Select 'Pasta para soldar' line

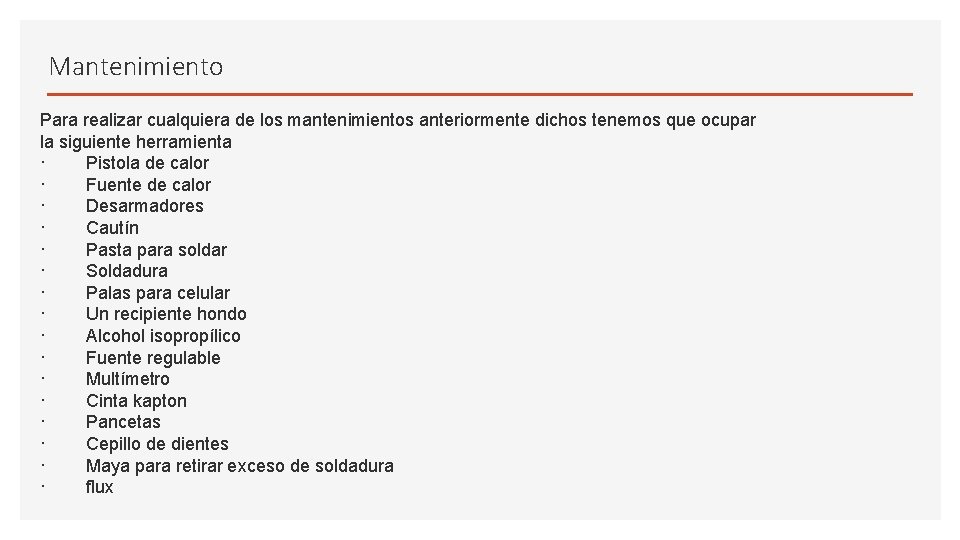coord(156,250)
